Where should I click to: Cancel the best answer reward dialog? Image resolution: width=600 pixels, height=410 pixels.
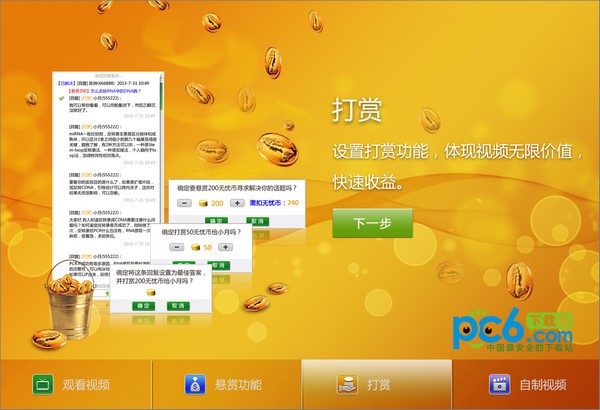tap(178, 305)
